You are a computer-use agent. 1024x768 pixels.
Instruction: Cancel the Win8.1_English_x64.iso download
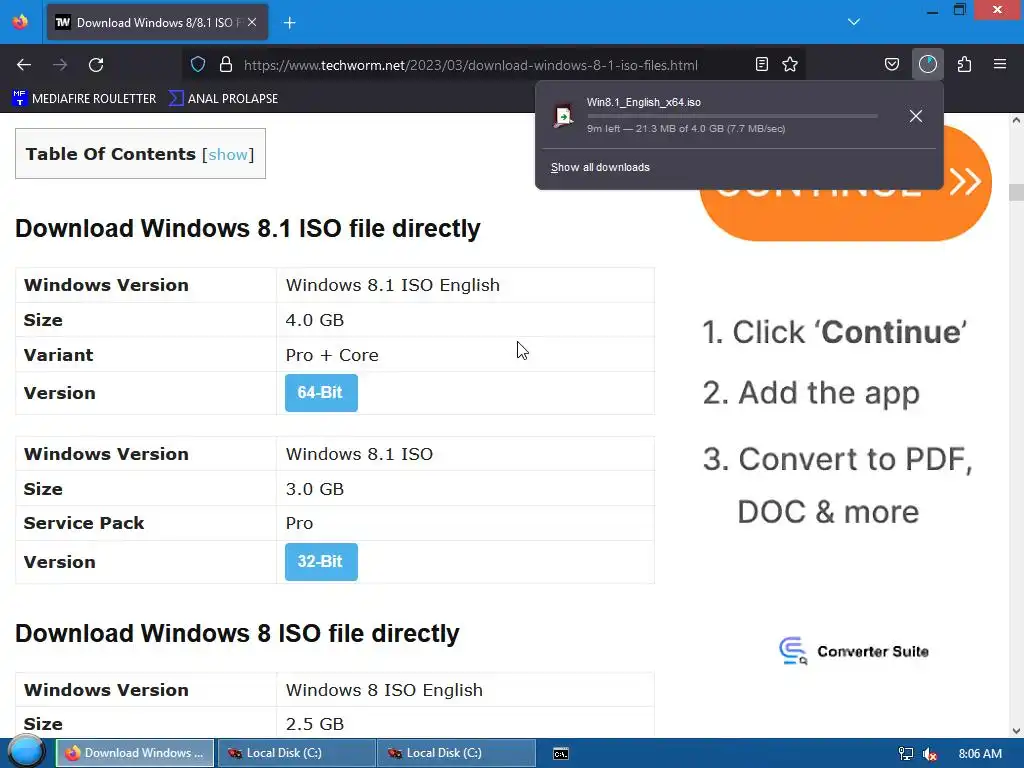[x=916, y=116]
